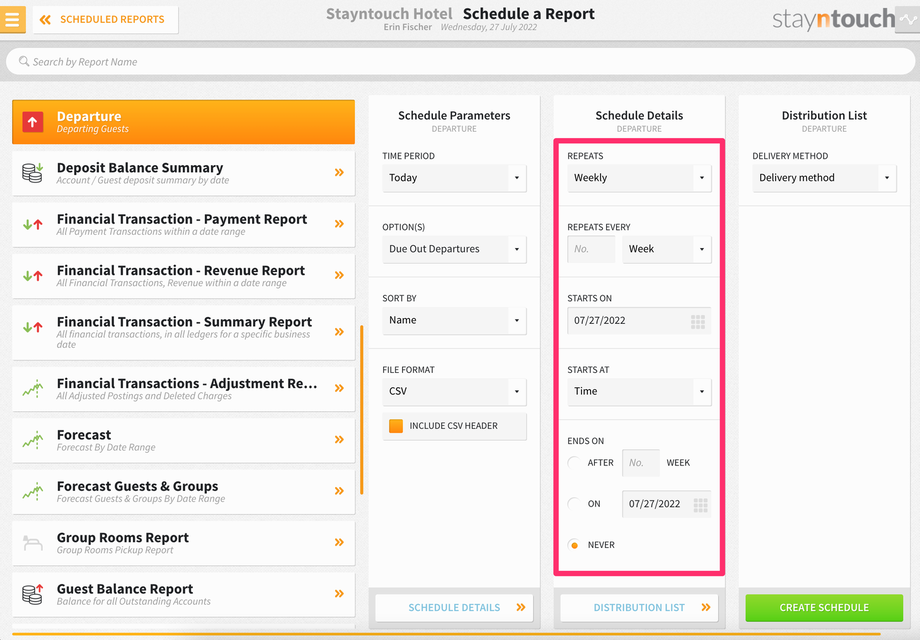Click chevron on Guest Balance Report row
The width and height of the screenshot is (920, 640).
pos(339,594)
